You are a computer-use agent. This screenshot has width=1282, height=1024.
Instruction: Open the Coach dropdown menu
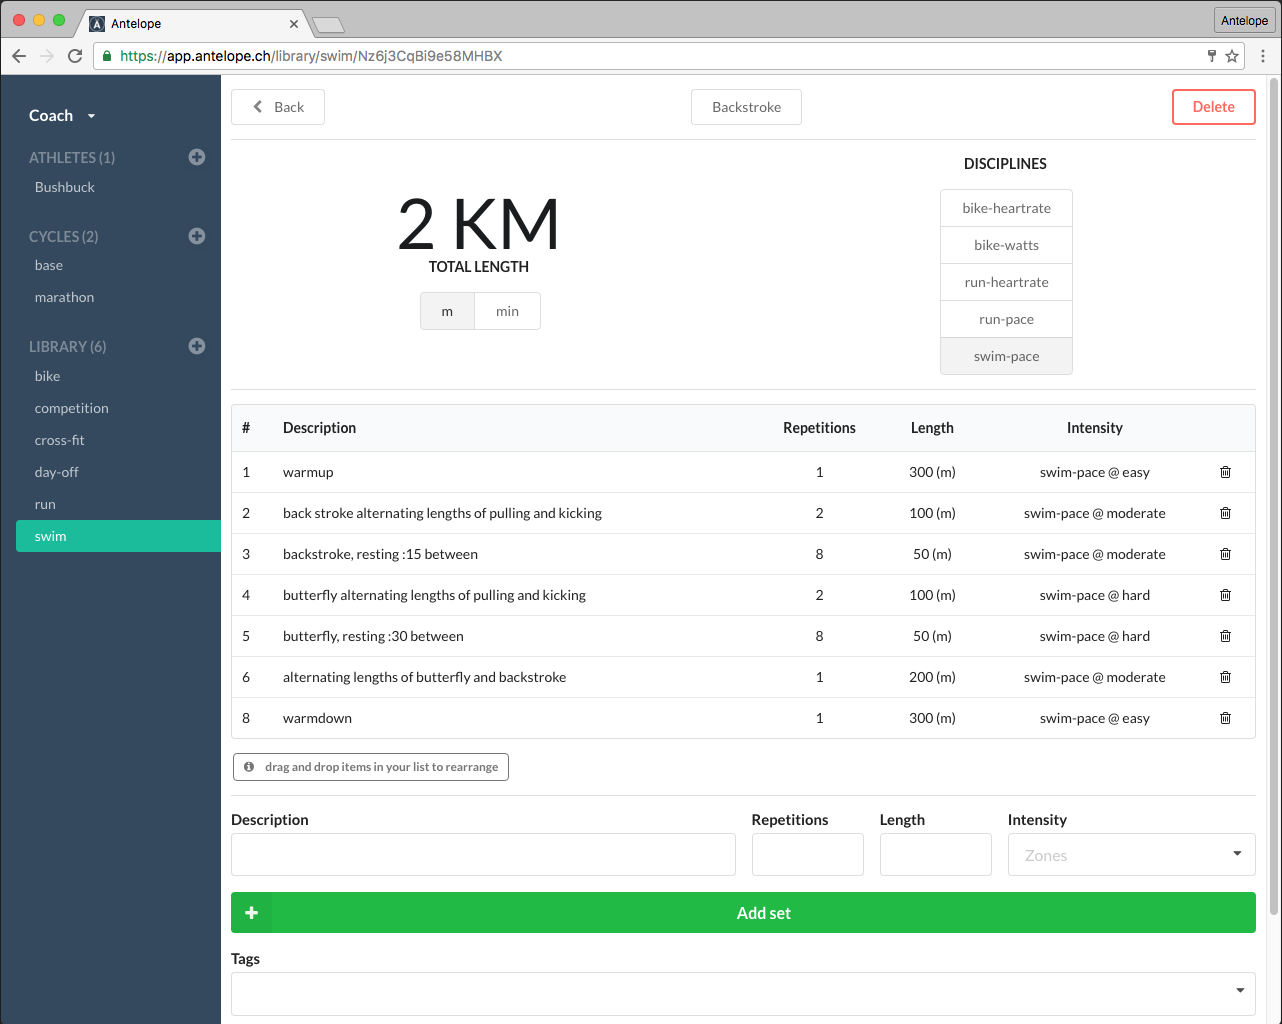pos(63,116)
